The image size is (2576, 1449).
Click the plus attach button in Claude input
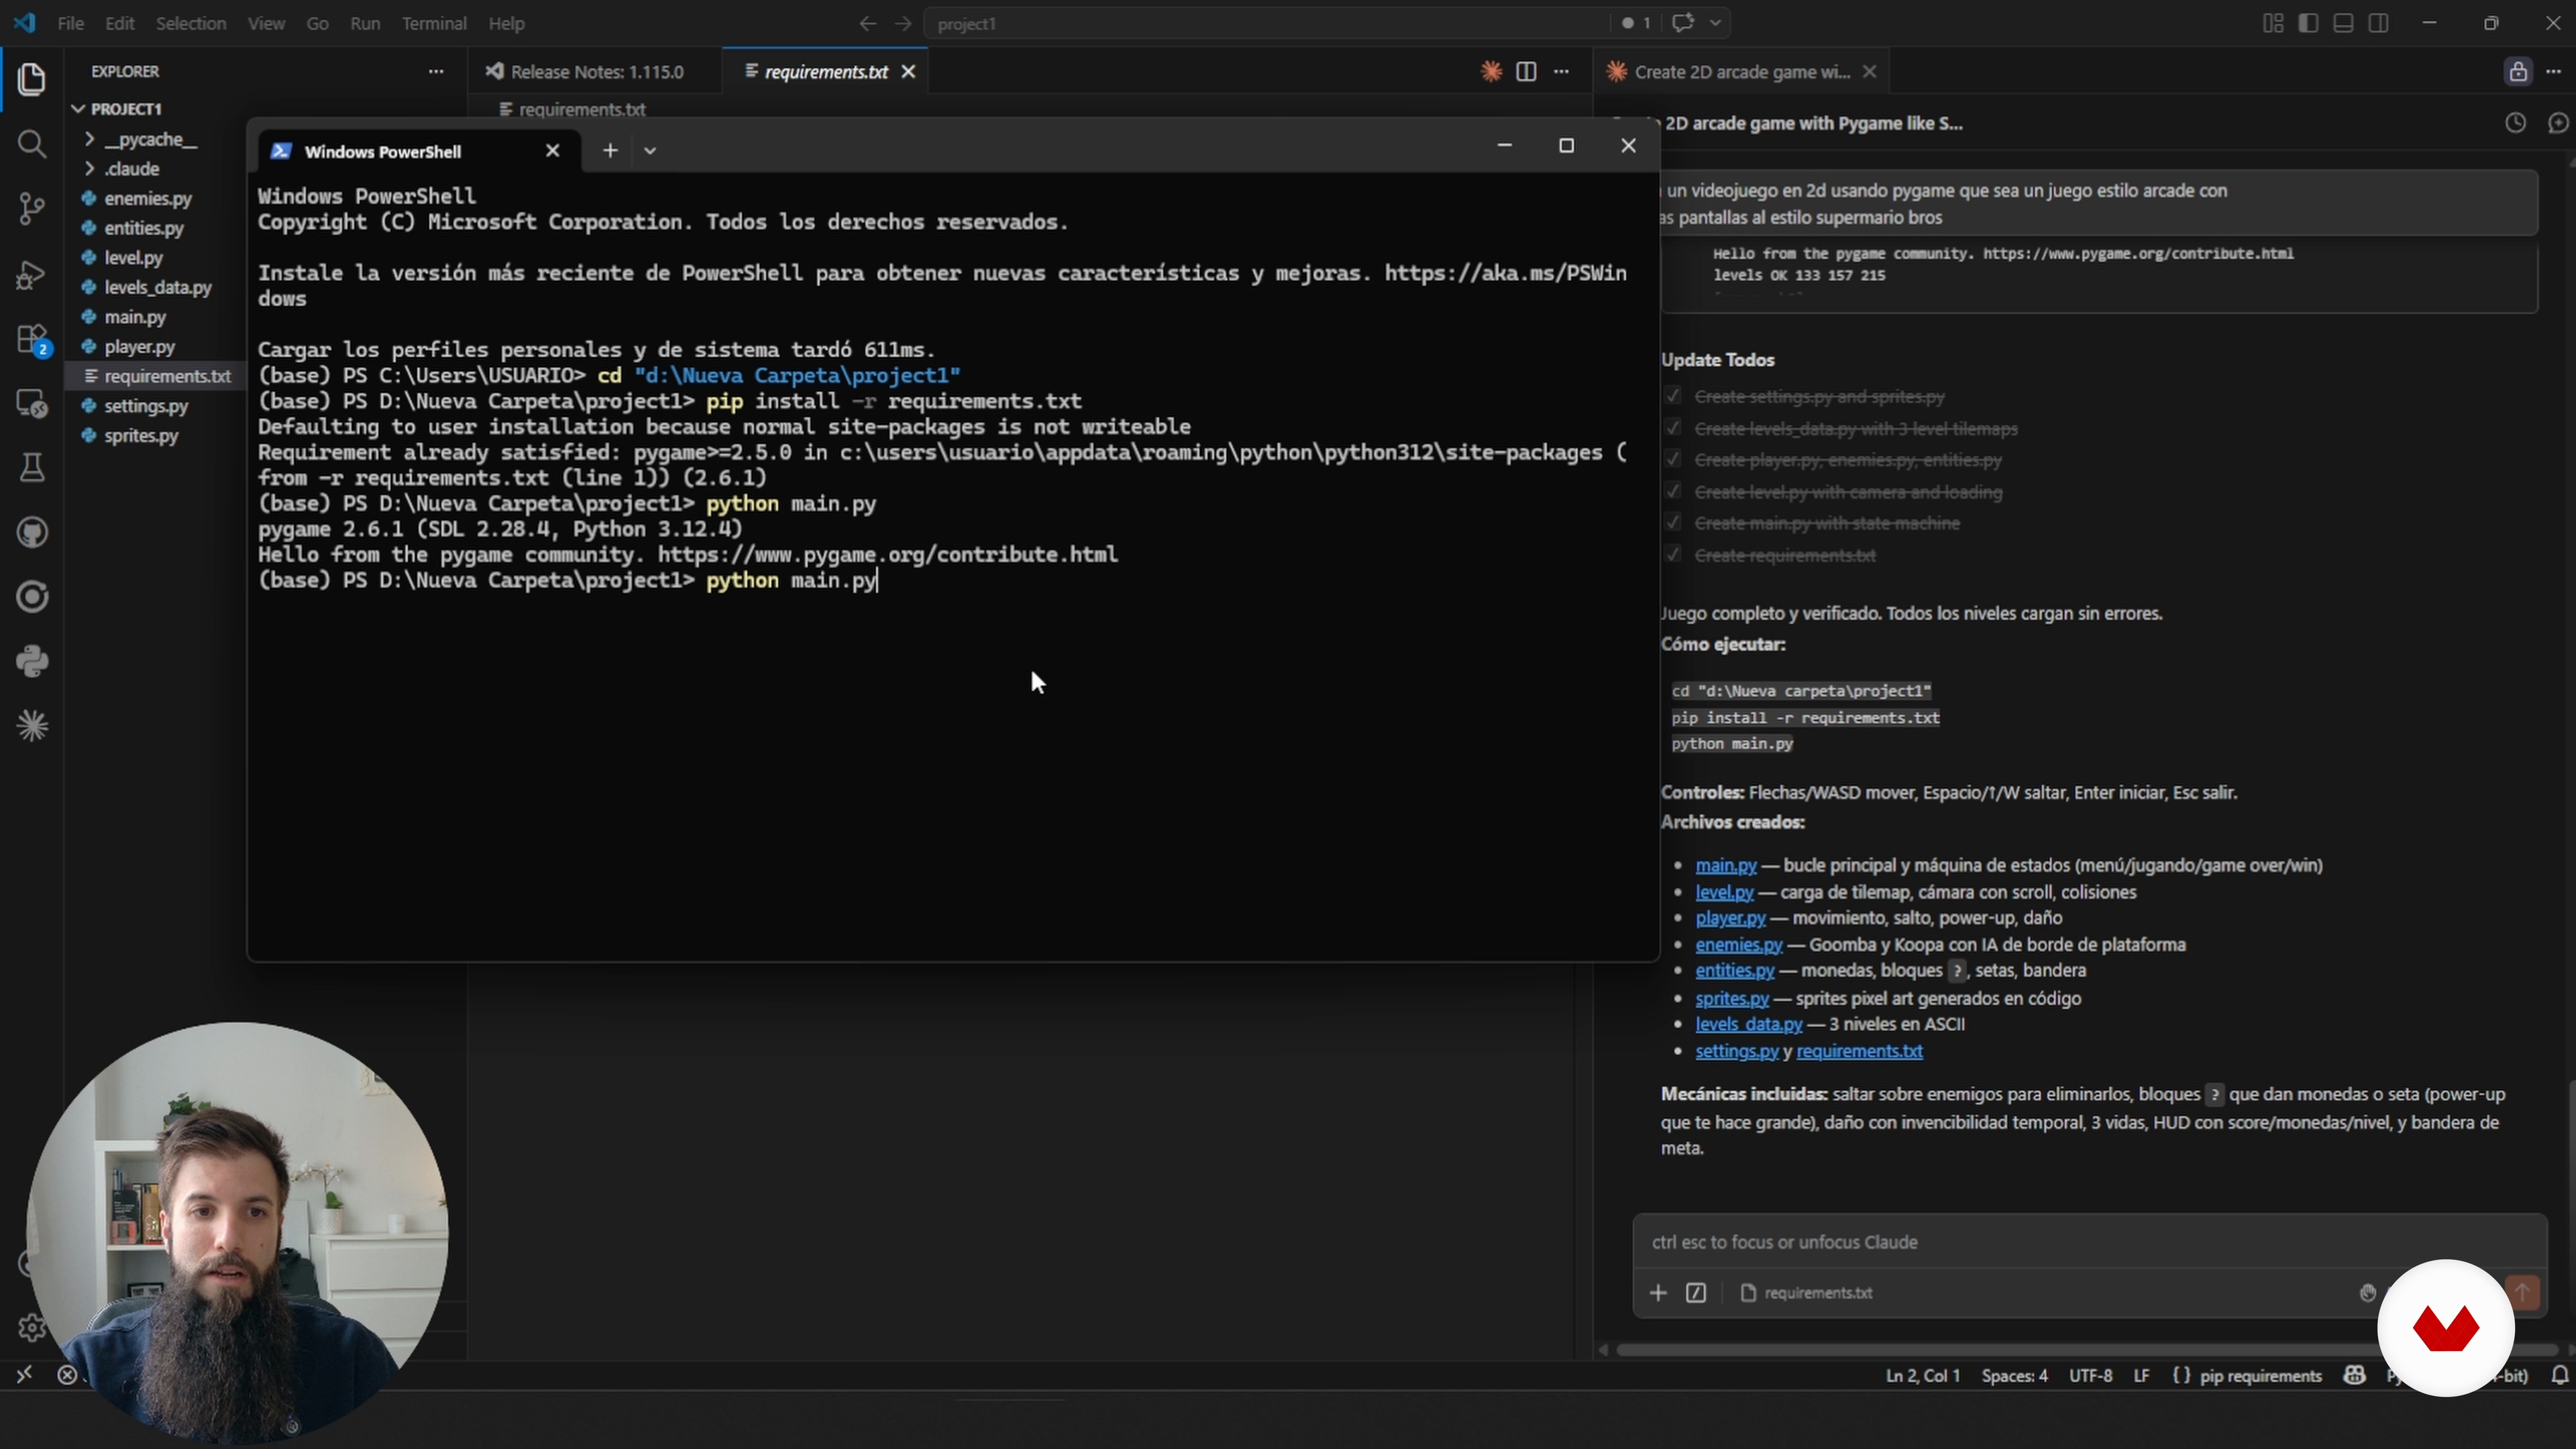click(1658, 1293)
